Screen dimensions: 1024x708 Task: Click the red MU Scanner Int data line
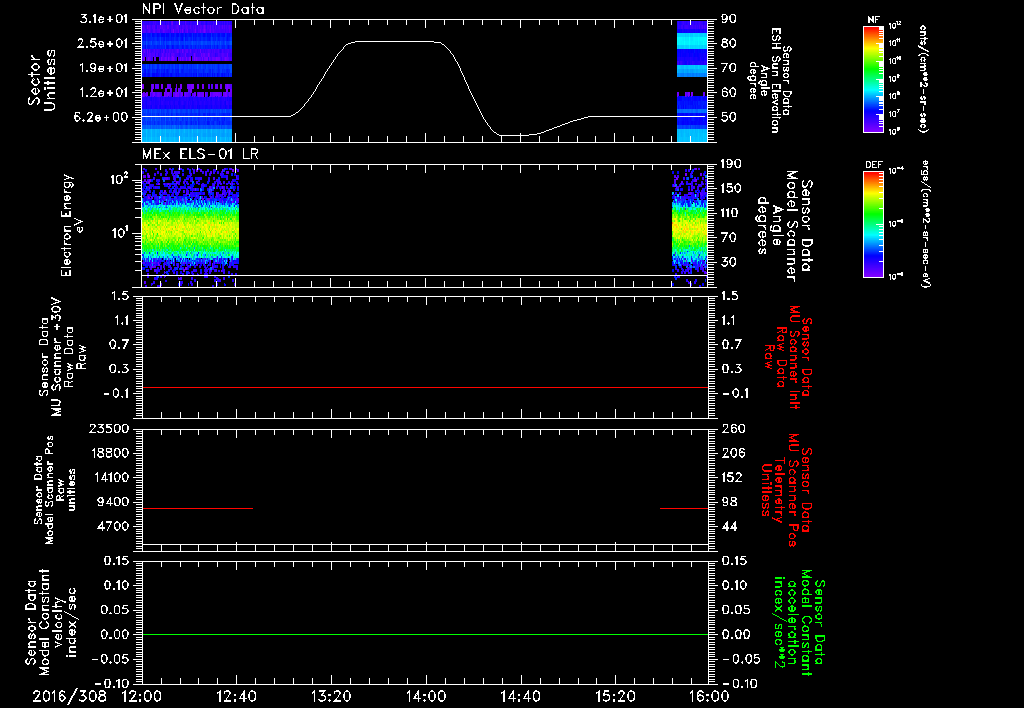[x=424, y=387]
